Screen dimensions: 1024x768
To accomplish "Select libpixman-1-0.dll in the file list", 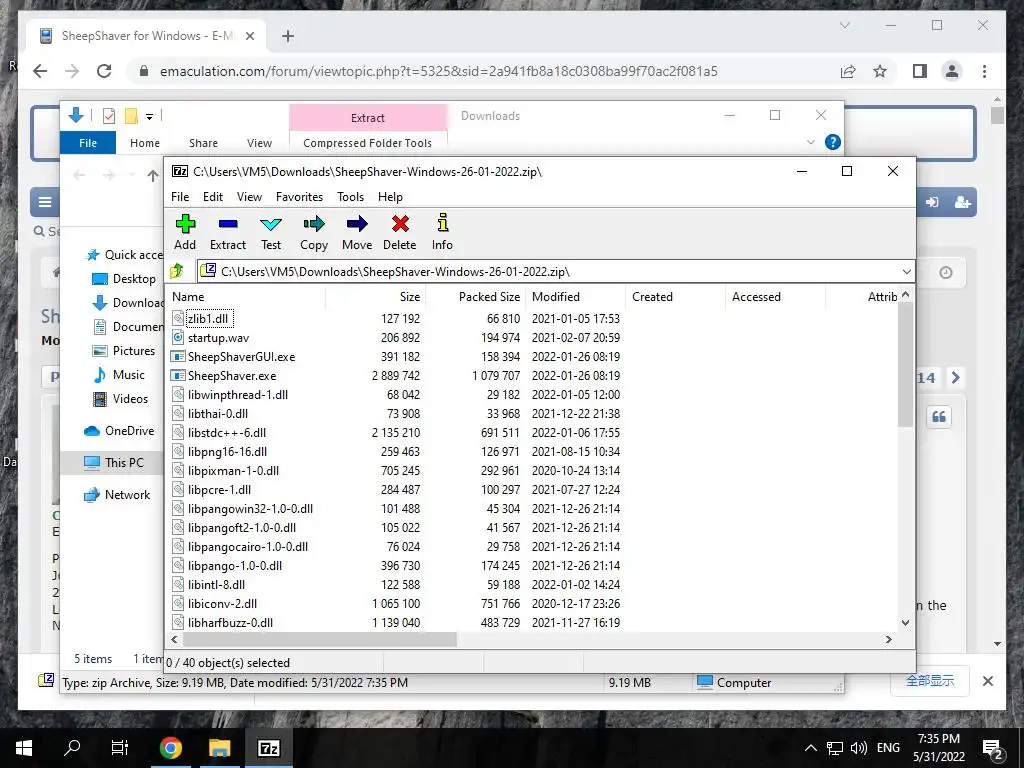I will (233, 470).
